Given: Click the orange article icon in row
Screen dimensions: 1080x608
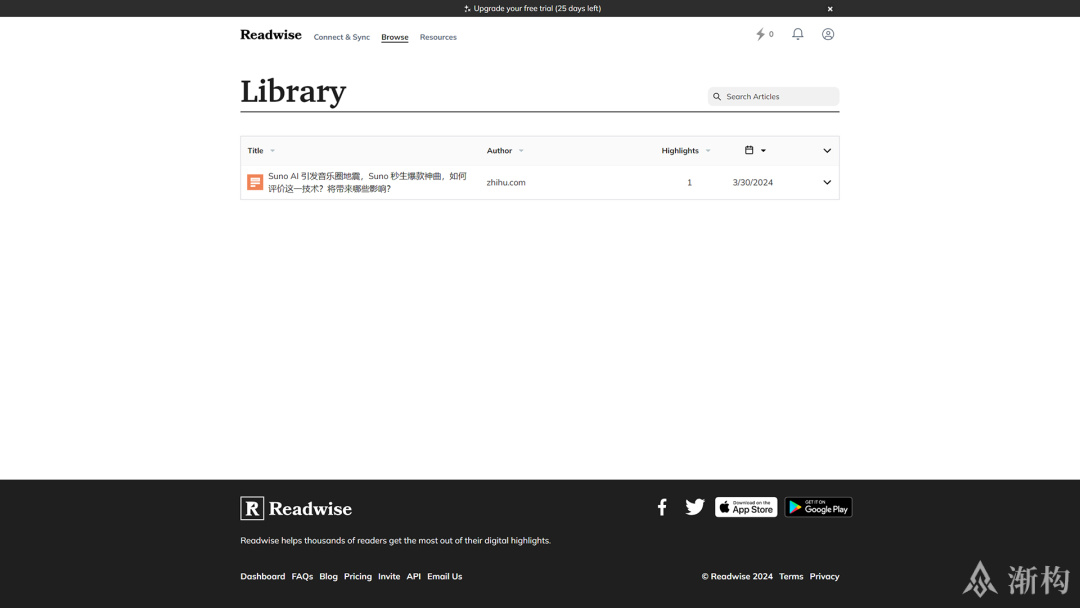Looking at the screenshot, I should 255,182.
